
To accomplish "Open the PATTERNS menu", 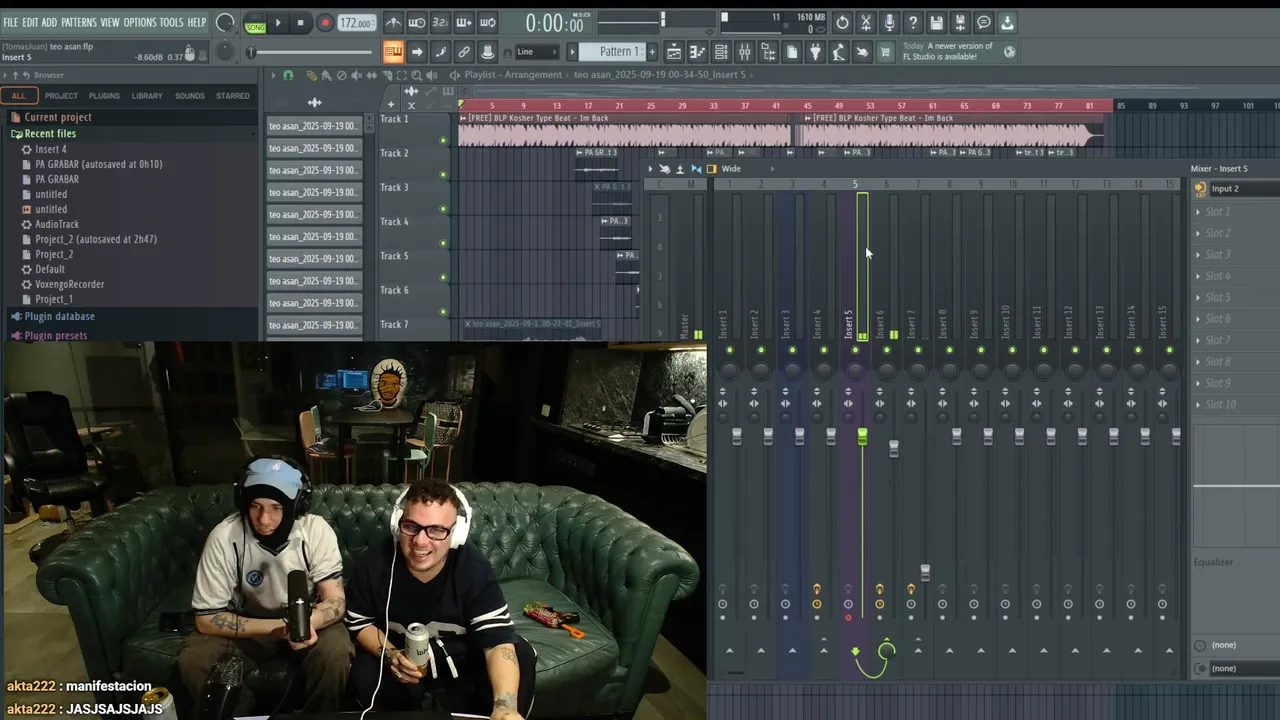I will [79, 22].
